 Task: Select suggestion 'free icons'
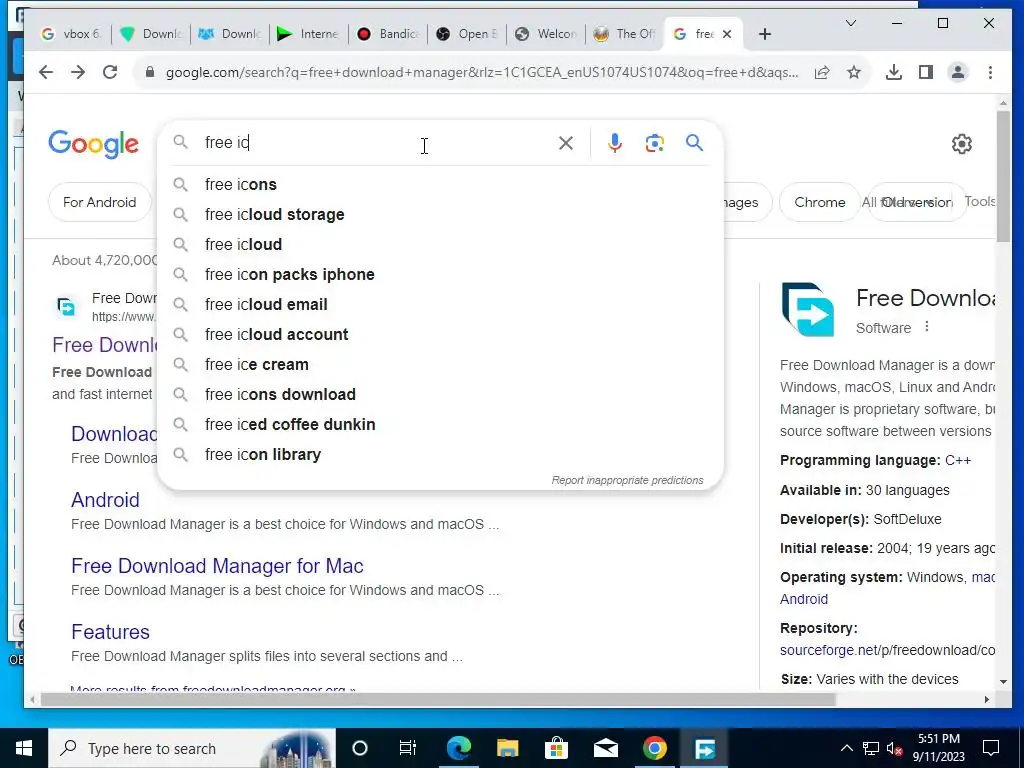(440, 185)
